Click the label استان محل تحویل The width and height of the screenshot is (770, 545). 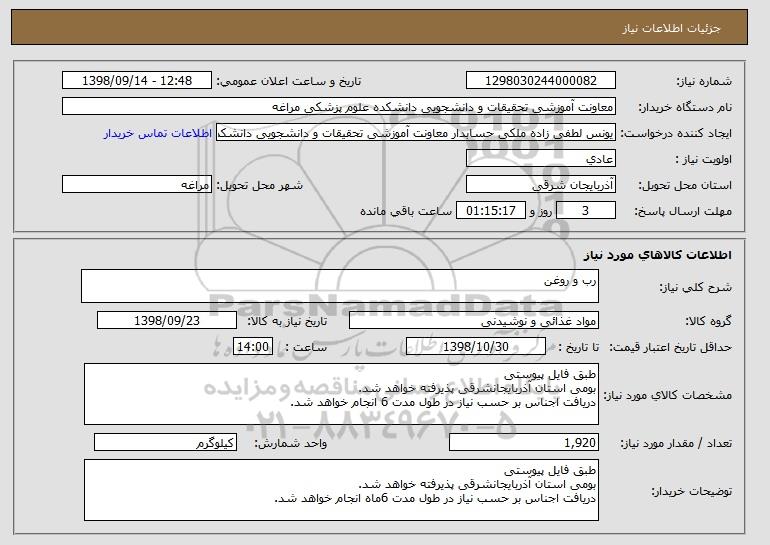tap(685, 186)
